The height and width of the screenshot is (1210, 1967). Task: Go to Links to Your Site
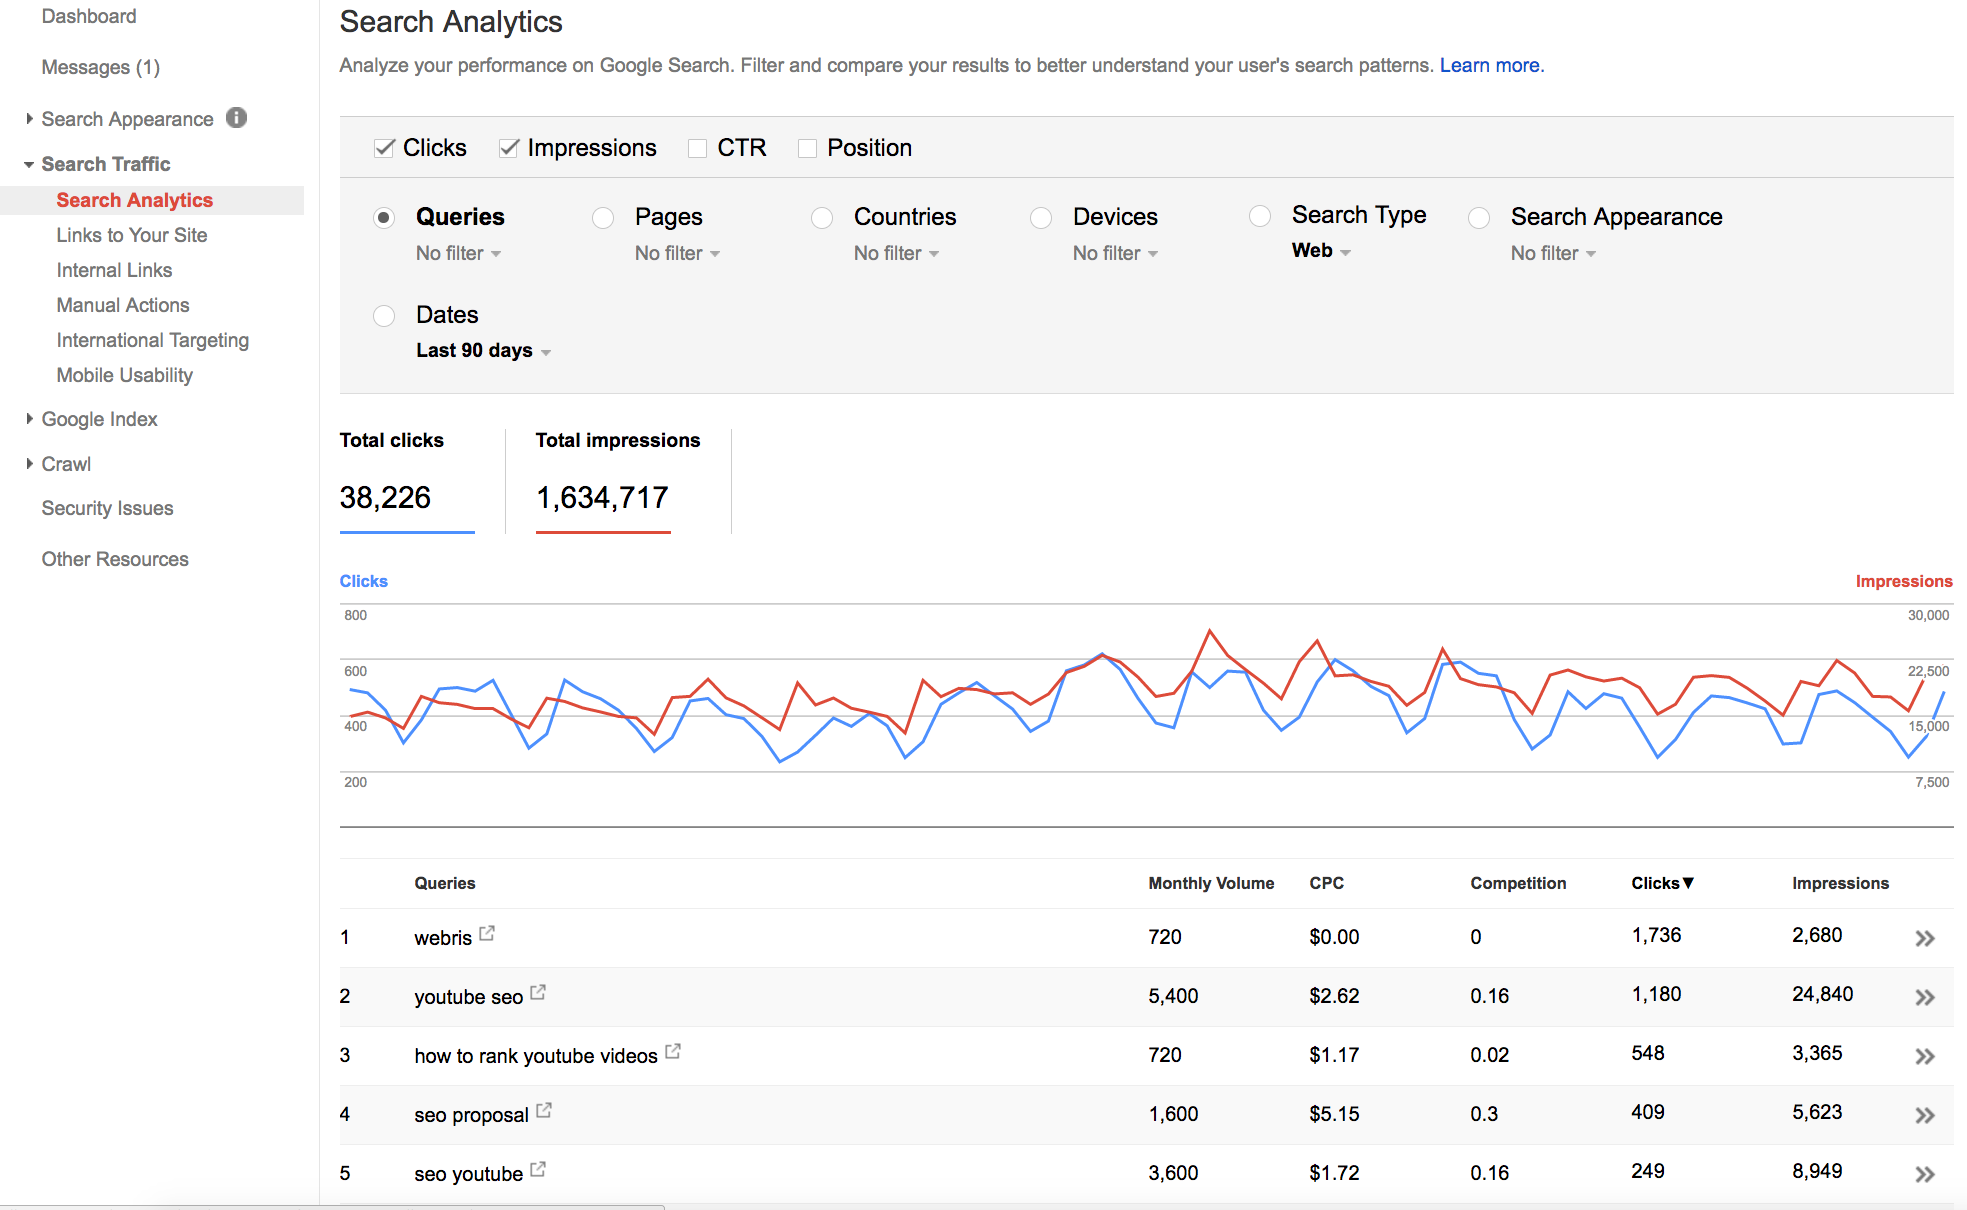[x=132, y=235]
